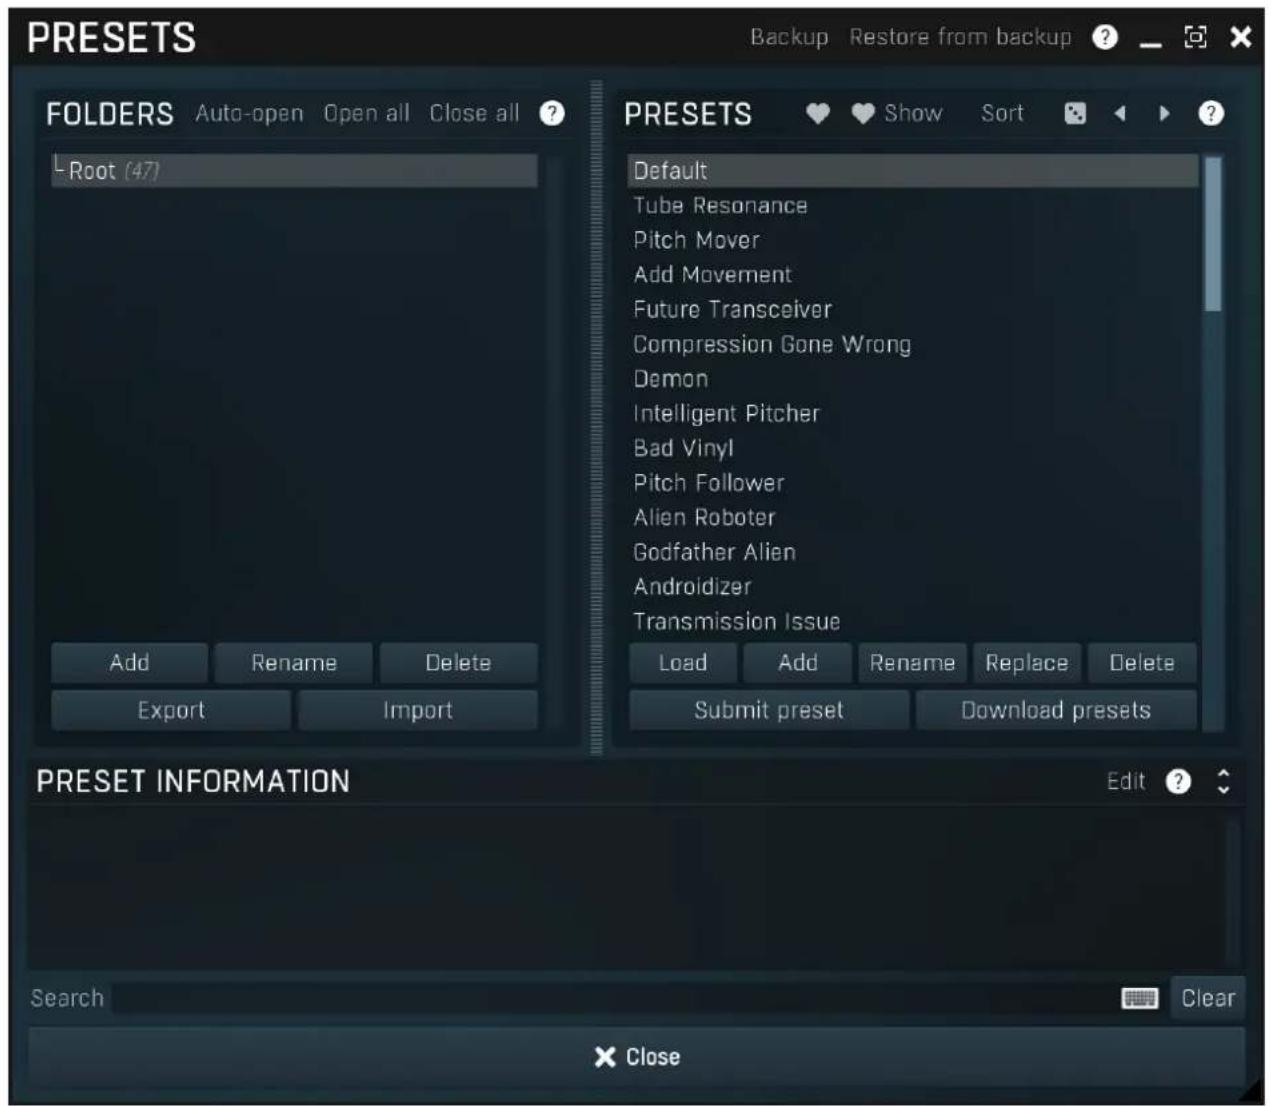Viewport: 1271px width, 1106px height.
Task: Select the Godfather Alien preset
Action: point(913,552)
